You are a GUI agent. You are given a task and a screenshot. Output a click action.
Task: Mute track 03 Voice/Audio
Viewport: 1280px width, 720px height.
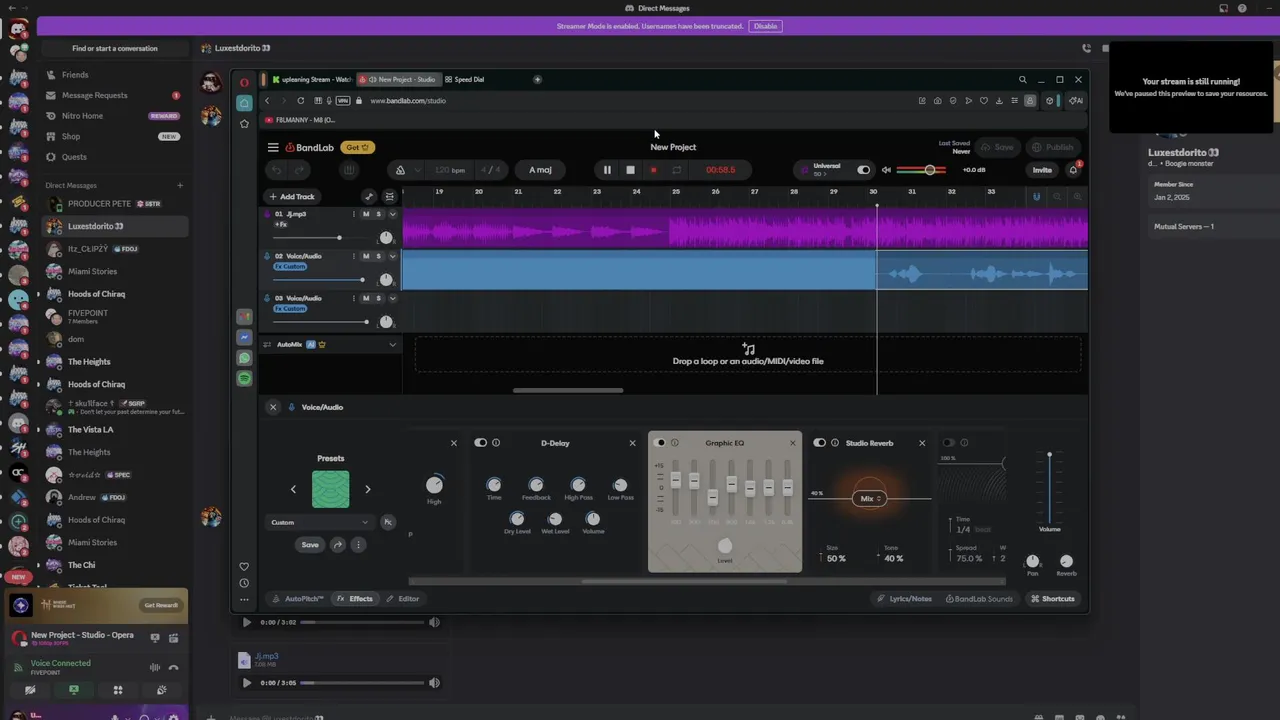pyautogui.click(x=366, y=298)
